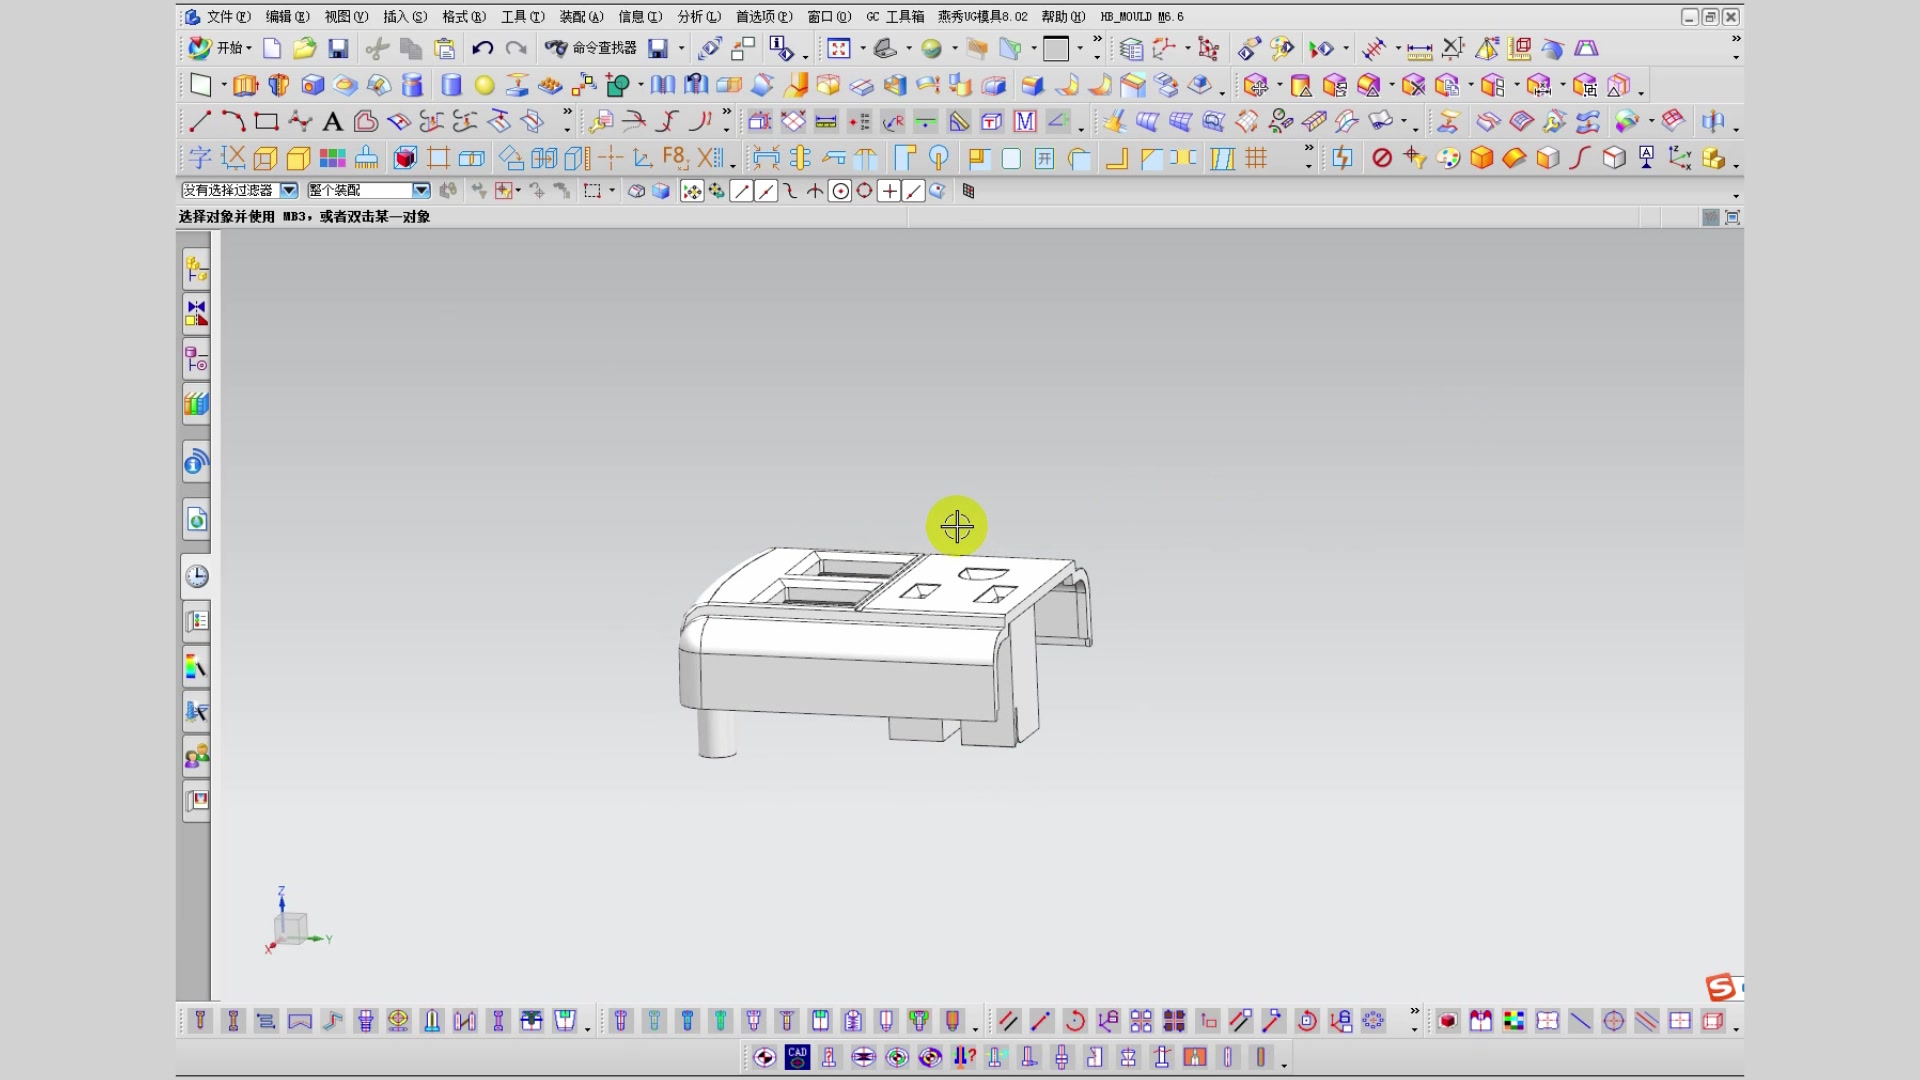Image resolution: width=1920 pixels, height=1080 pixels.
Task: Click the red prohibition circle icon
Action: 1382,158
